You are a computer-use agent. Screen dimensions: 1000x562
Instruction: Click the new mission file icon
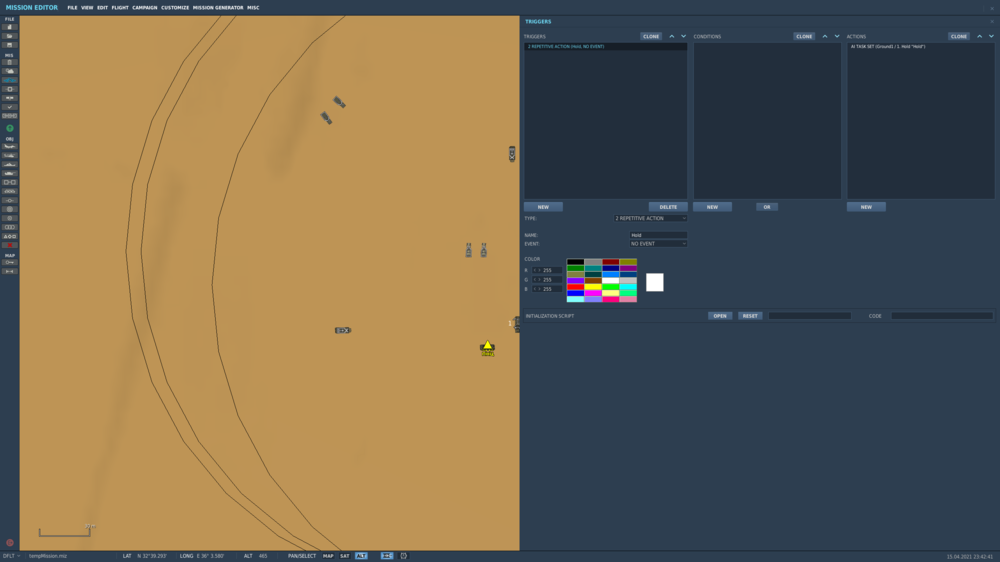10,27
